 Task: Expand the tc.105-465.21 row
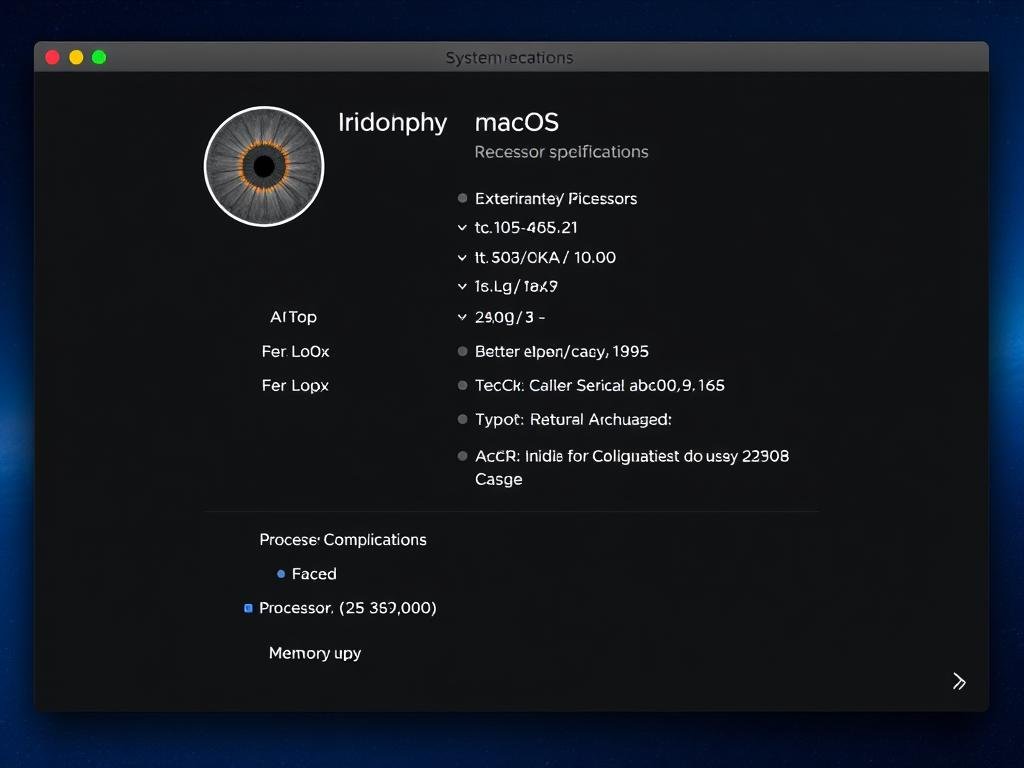[462, 228]
